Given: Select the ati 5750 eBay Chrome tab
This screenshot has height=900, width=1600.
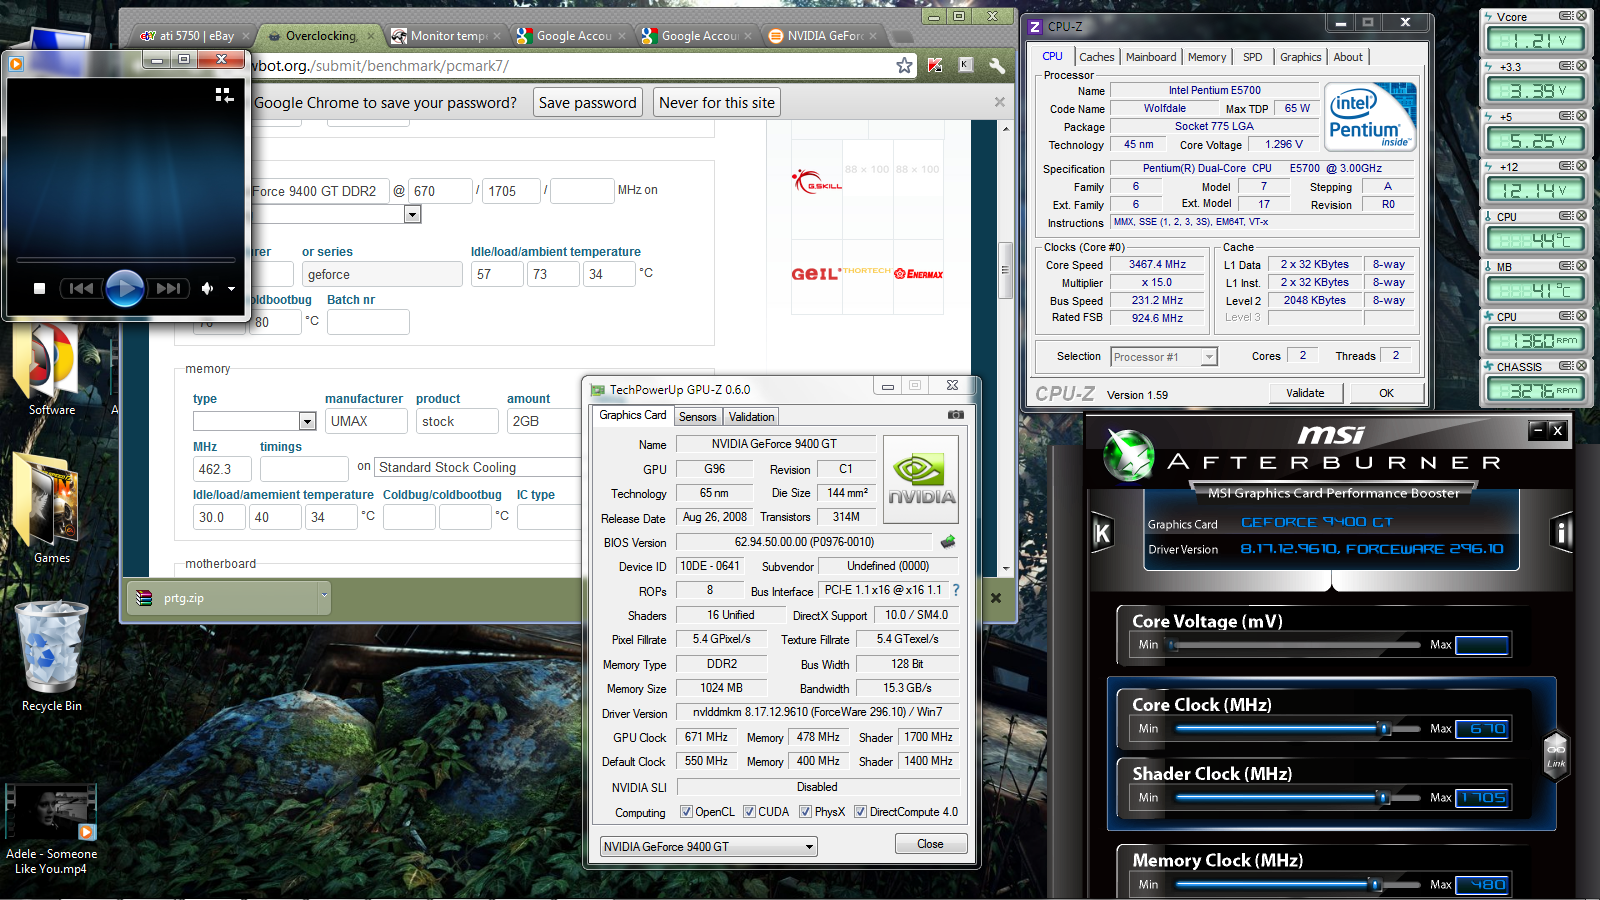Looking at the screenshot, I should (x=189, y=36).
